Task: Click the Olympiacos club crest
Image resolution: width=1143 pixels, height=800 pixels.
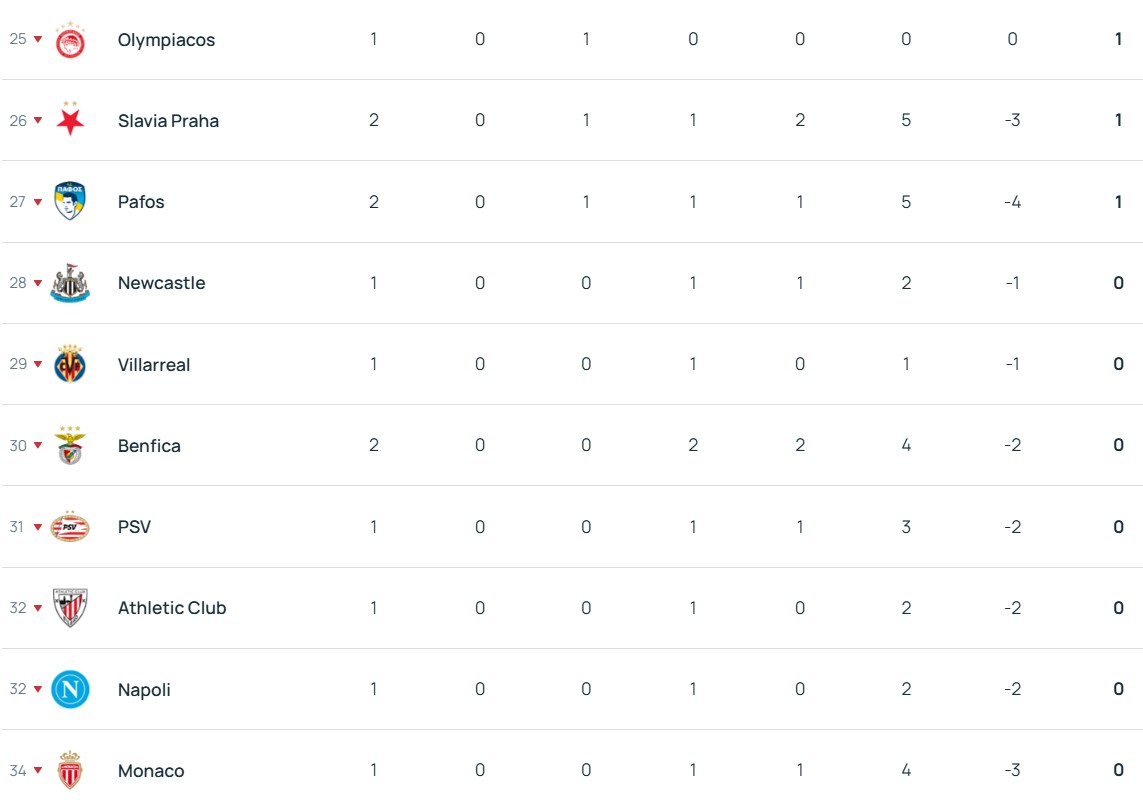Action: (70, 40)
